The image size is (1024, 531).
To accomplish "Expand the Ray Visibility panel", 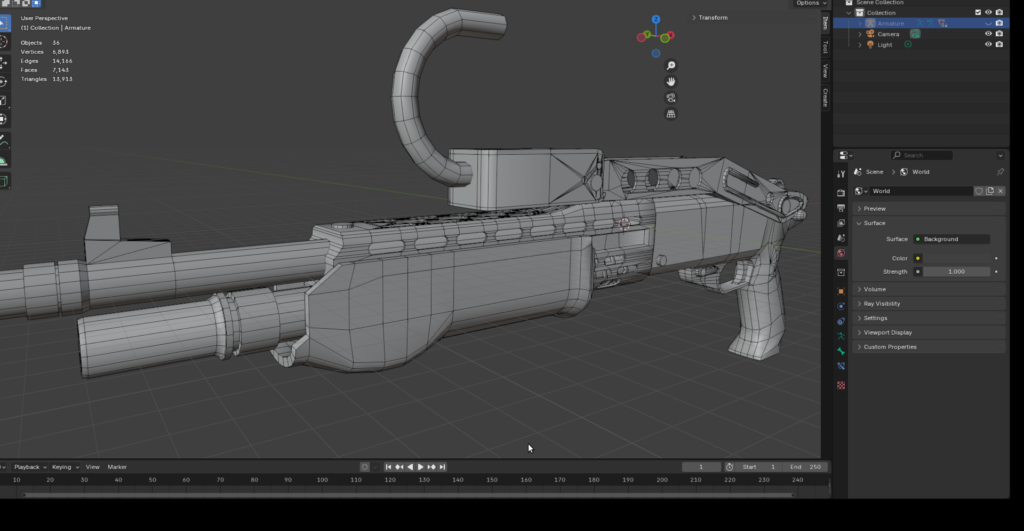I will point(929,304).
